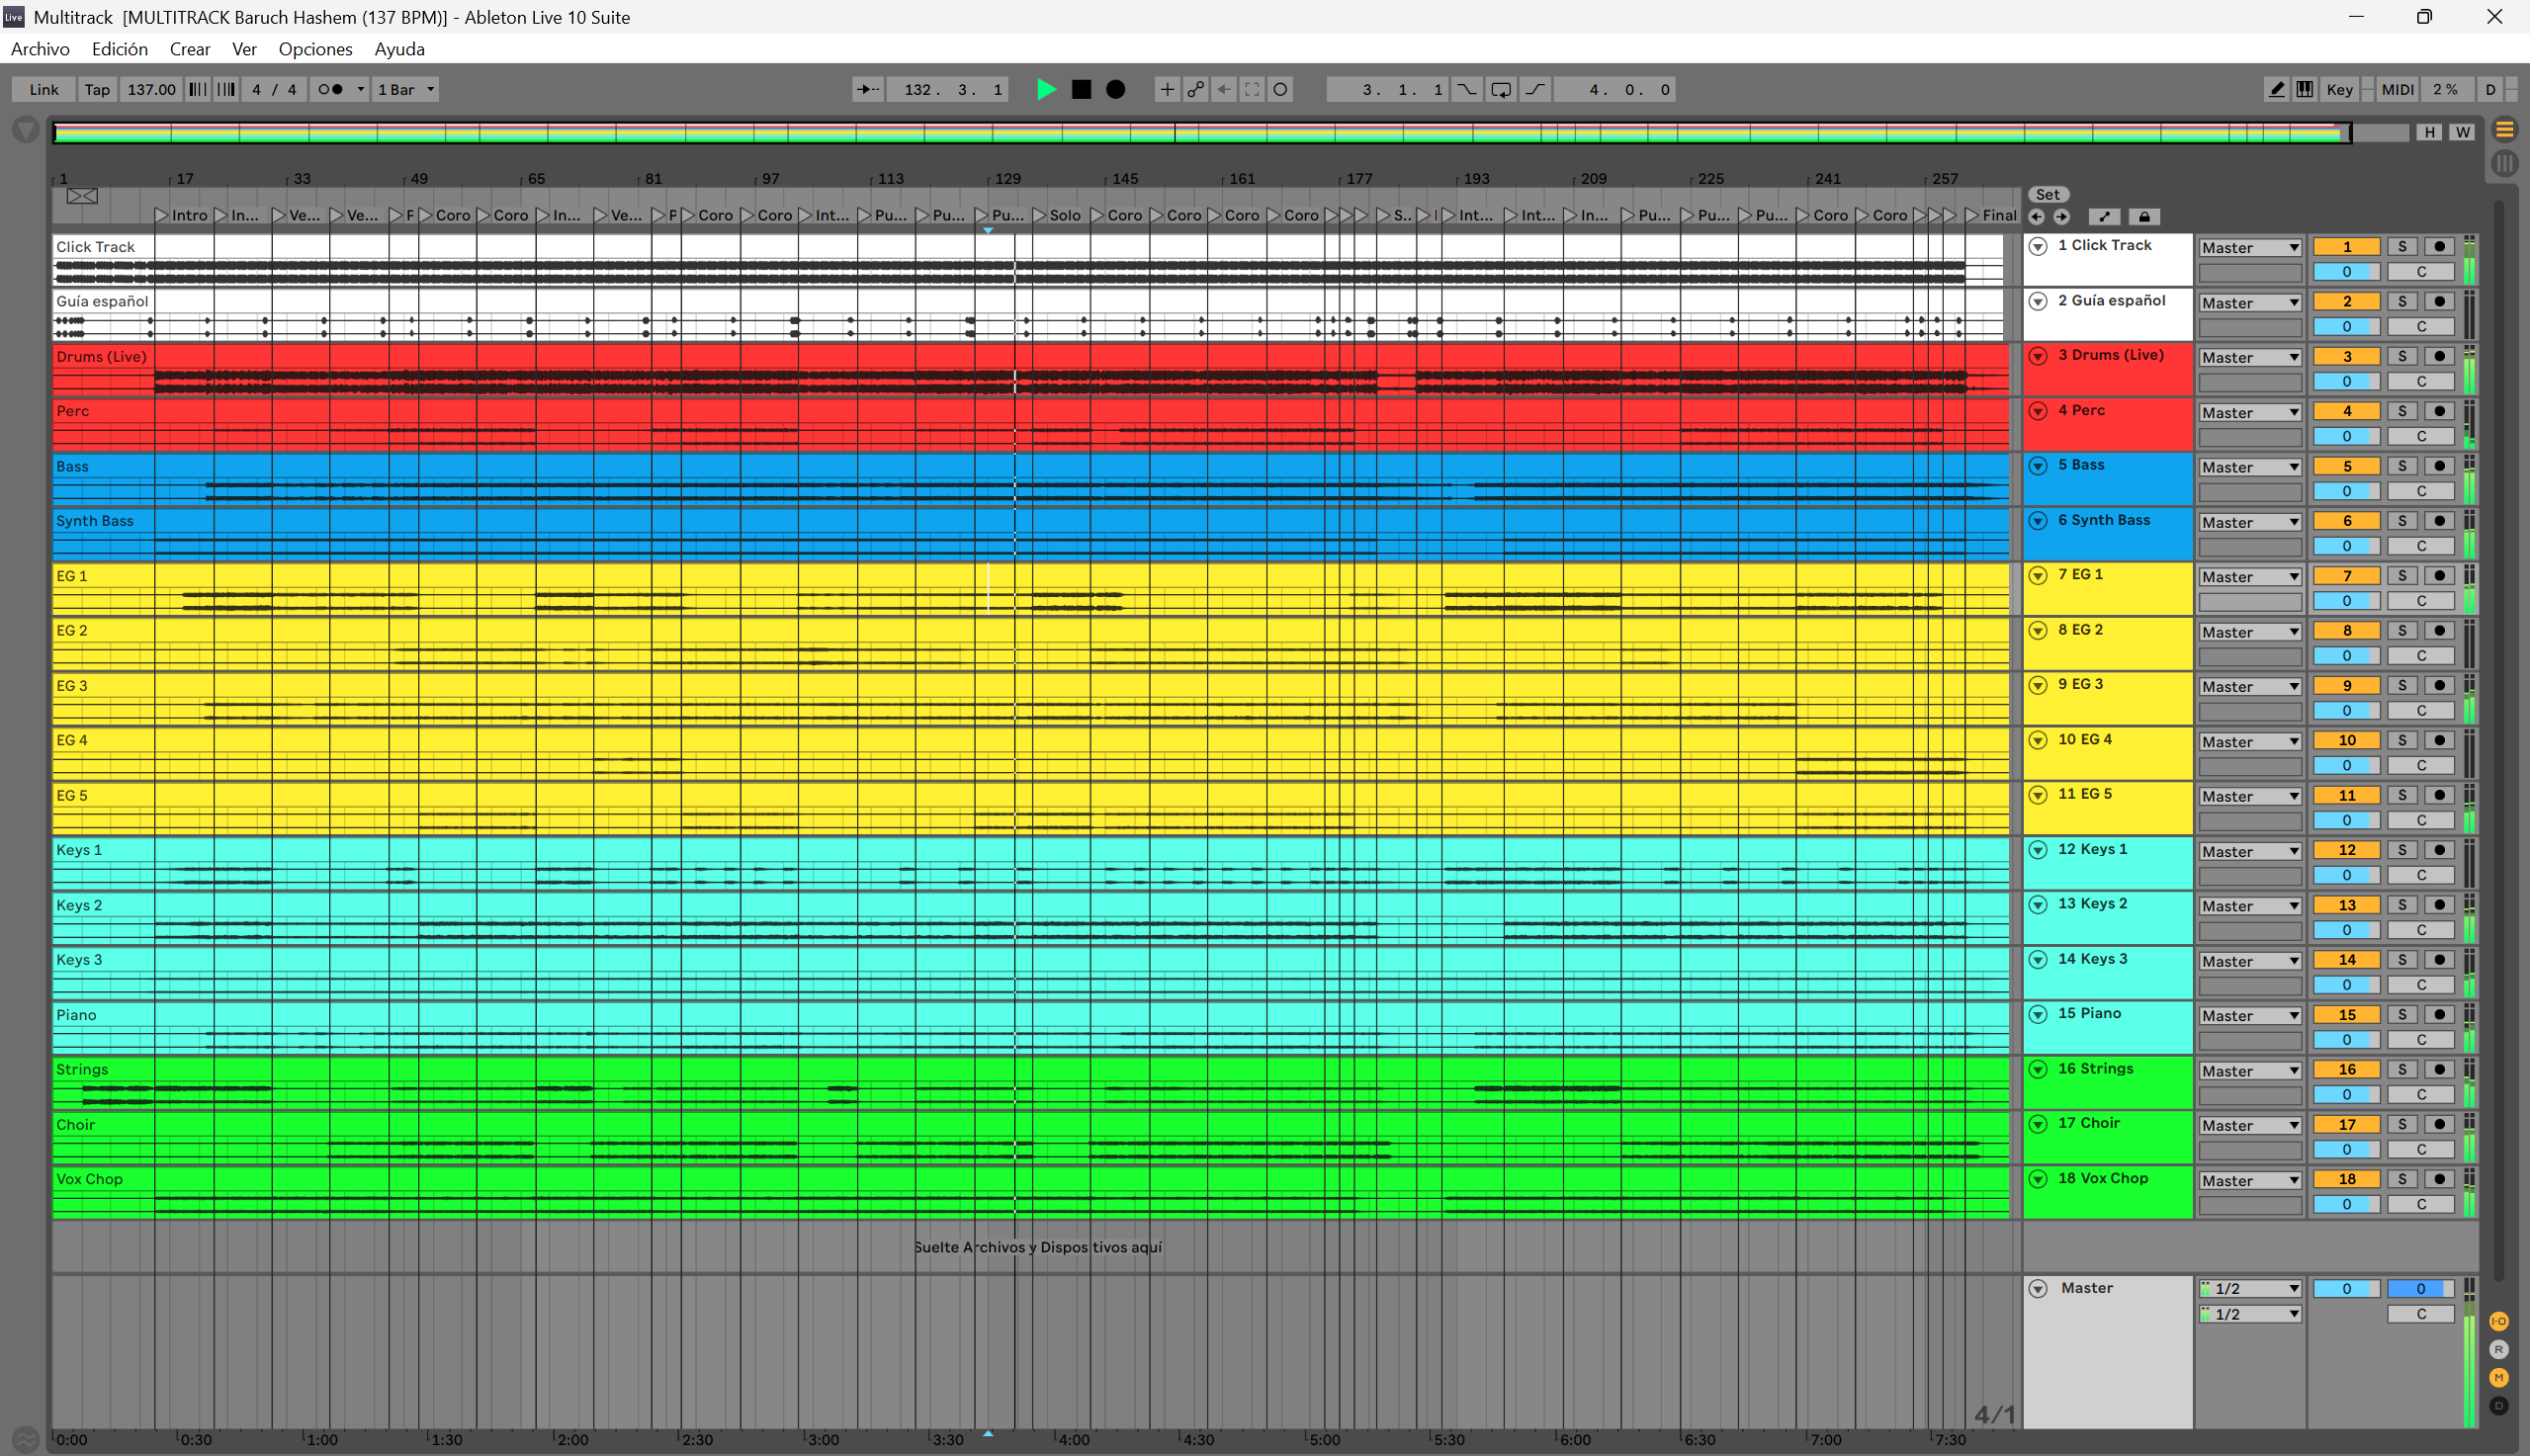The height and width of the screenshot is (1456, 2530).
Task: Open Choir track output routing dropdown
Action: [x=2249, y=1126]
